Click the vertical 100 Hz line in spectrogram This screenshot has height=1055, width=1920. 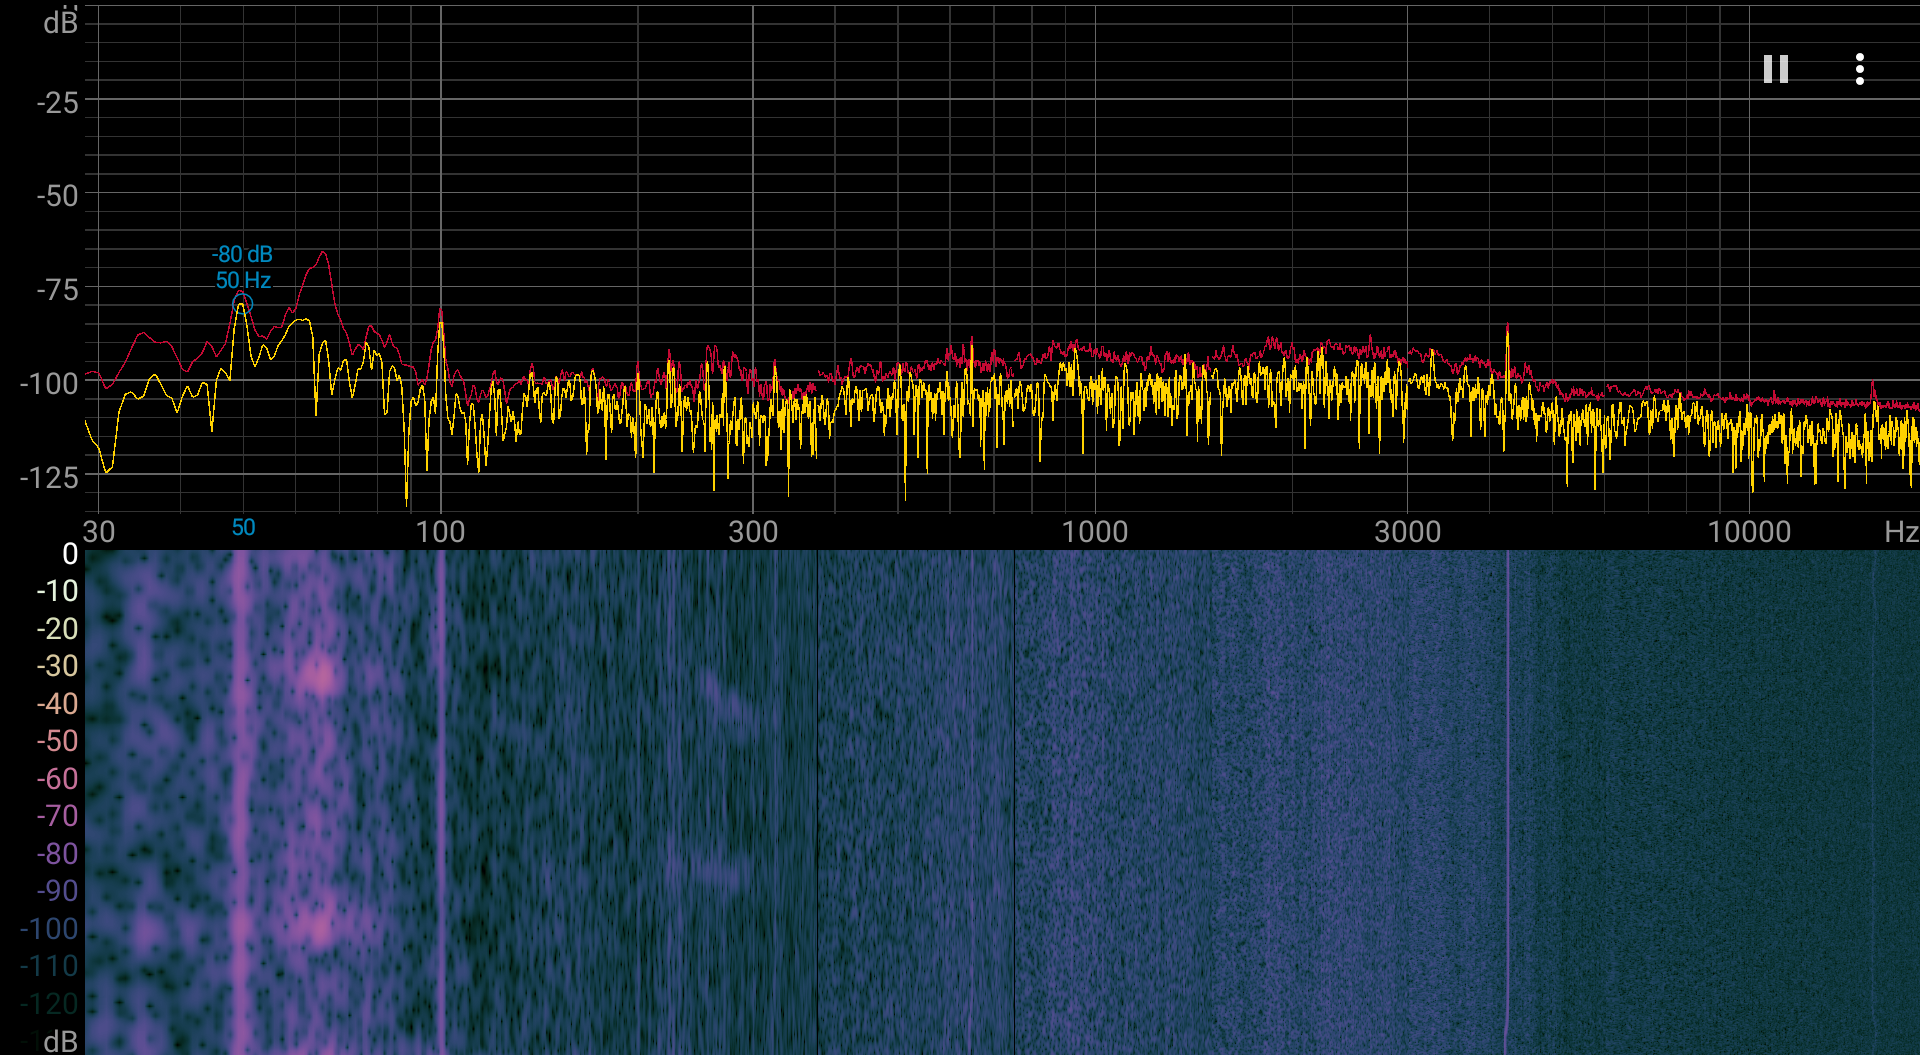coord(441,802)
